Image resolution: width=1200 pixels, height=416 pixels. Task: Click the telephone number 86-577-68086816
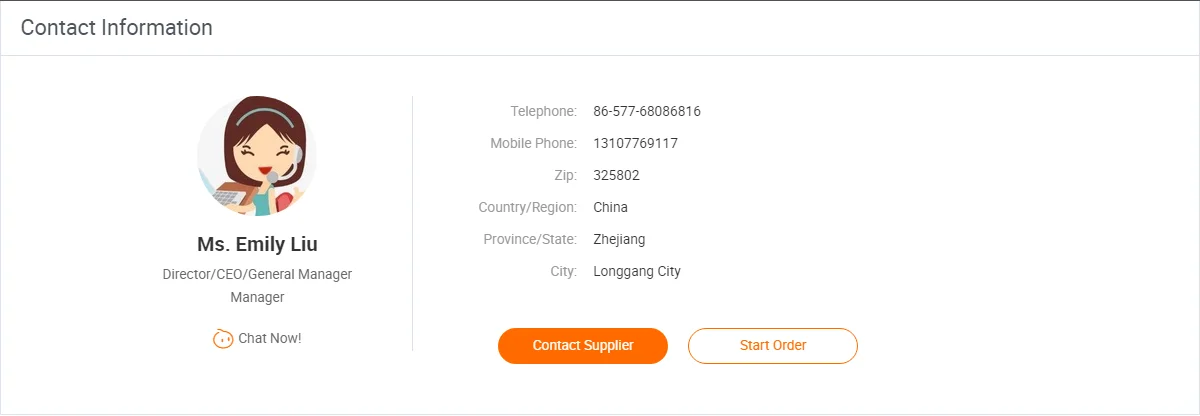(647, 111)
